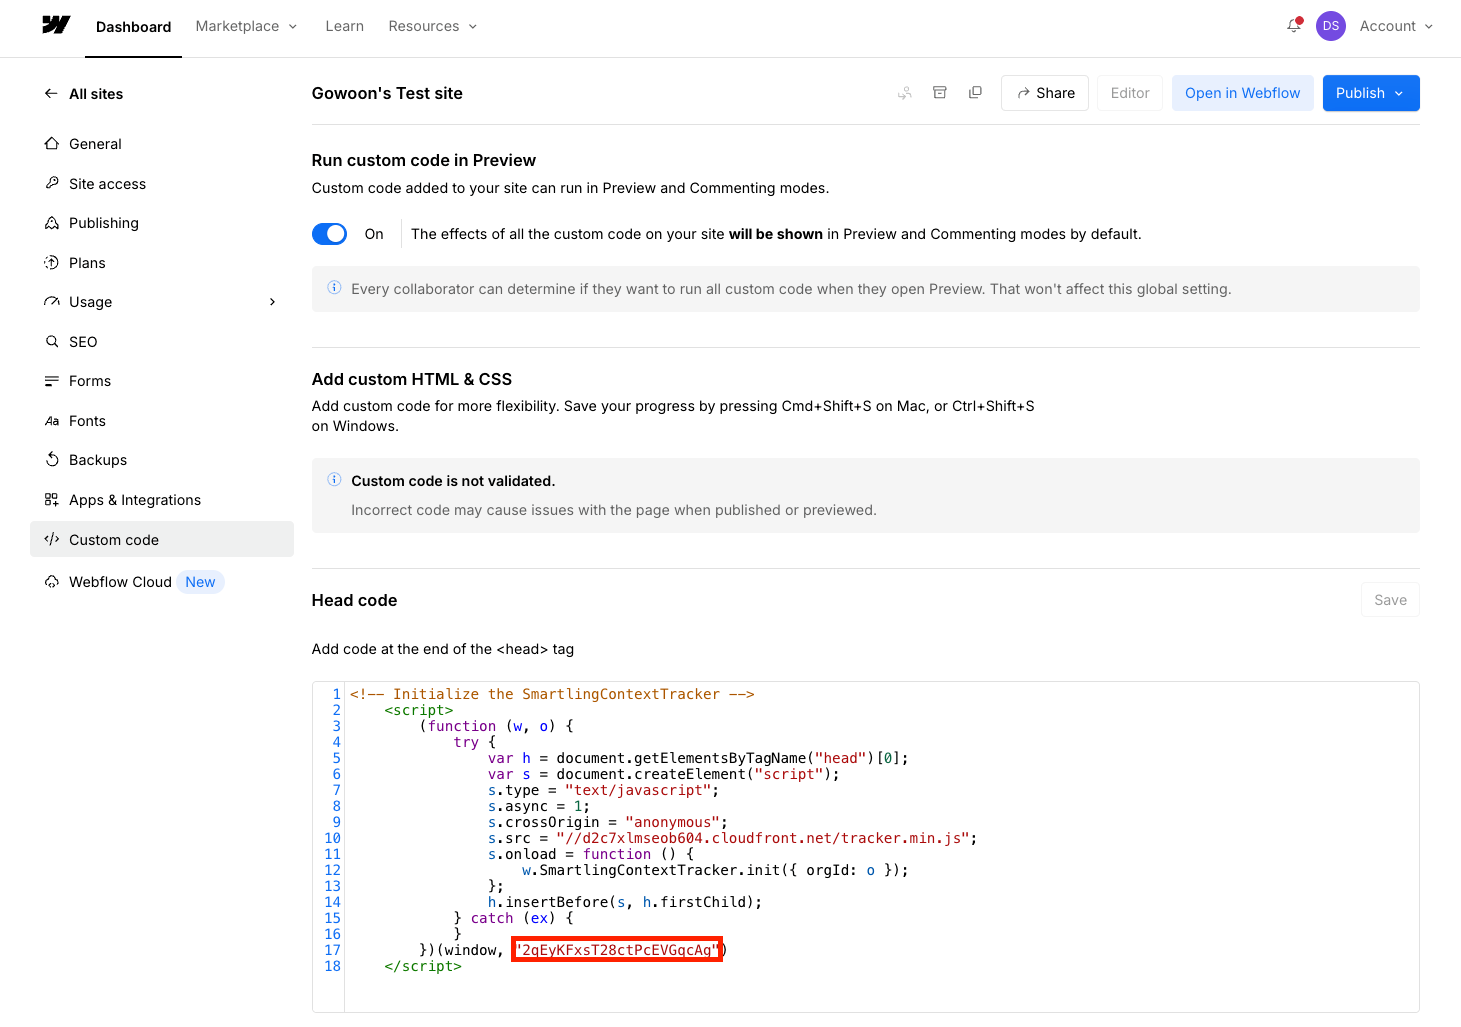Click the Backups restore icon
Image resolution: width=1461 pixels, height=1027 pixels.
coord(52,460)
